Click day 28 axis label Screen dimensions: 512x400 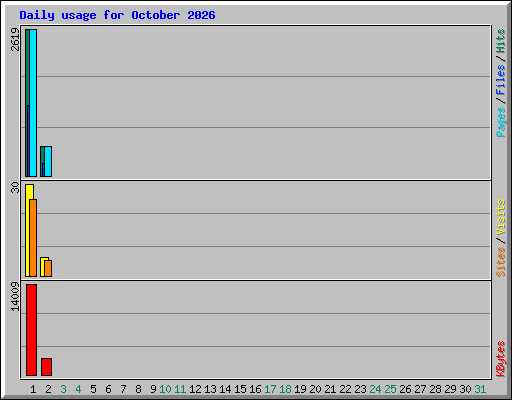tap(435, 389)
